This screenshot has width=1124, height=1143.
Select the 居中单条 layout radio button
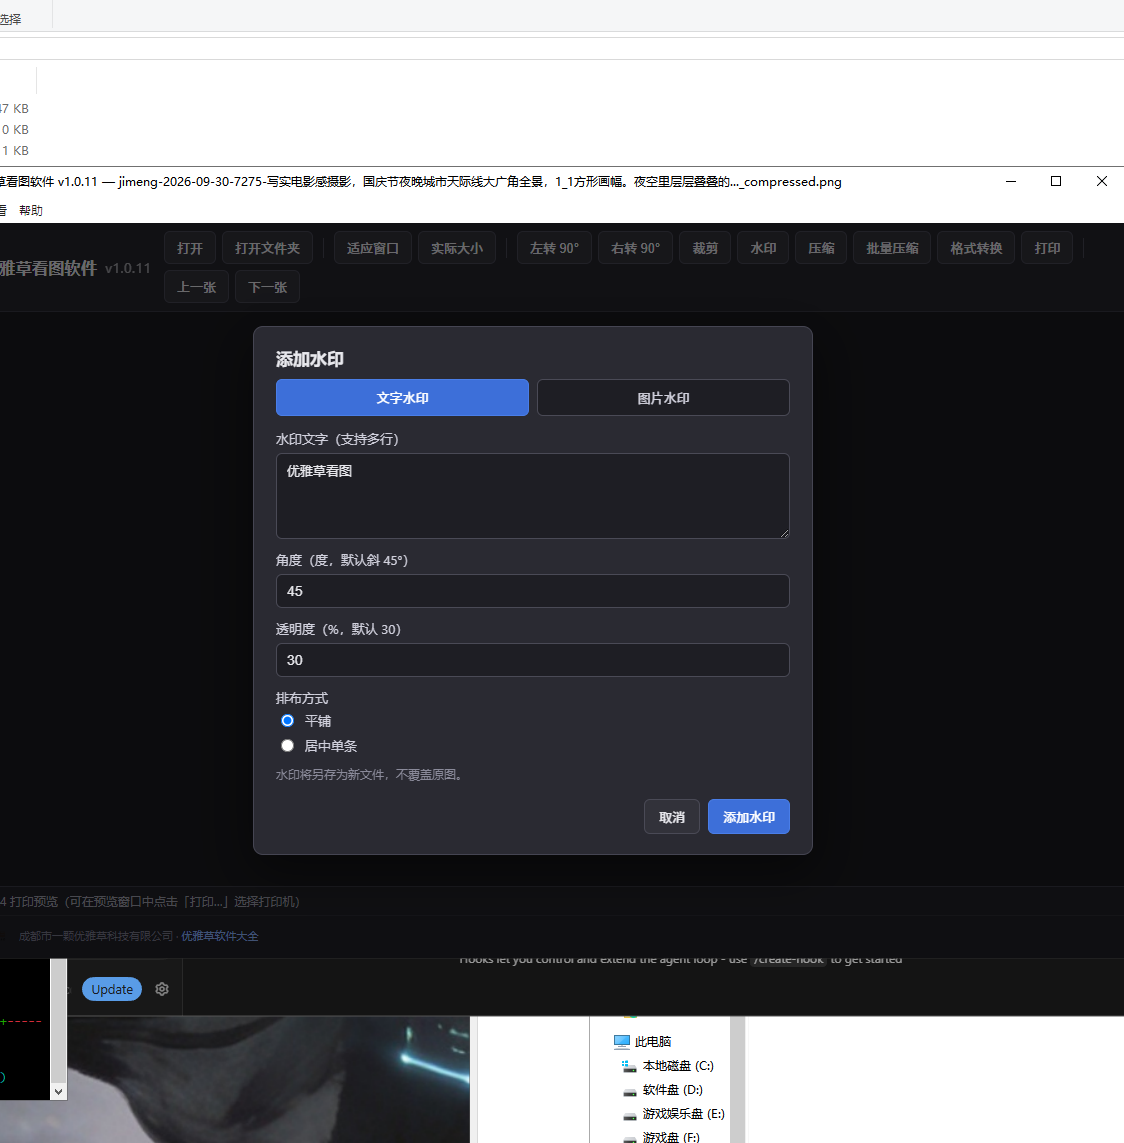click(x=287, y=746)
